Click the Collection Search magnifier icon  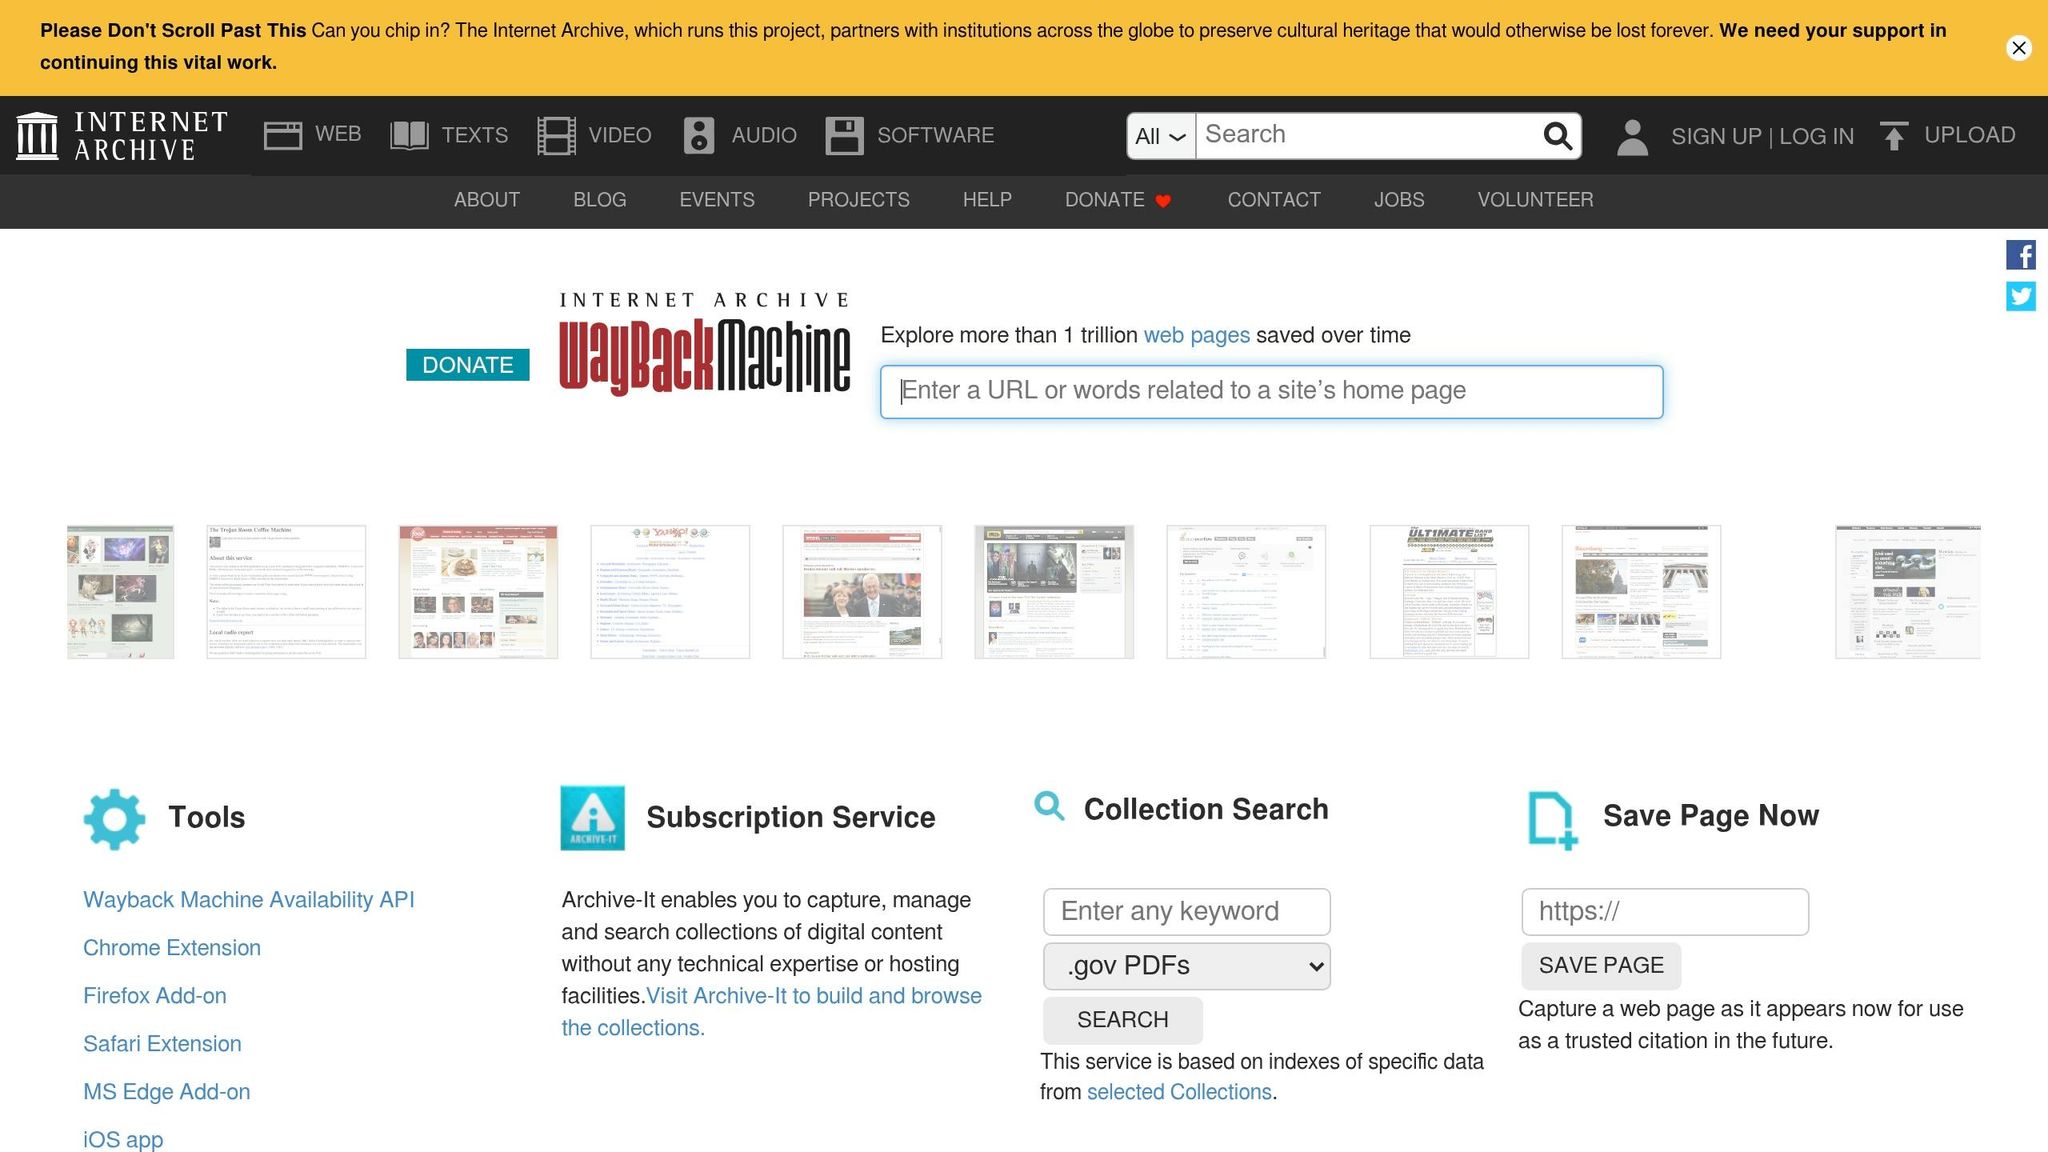(x=1049, y=805)
